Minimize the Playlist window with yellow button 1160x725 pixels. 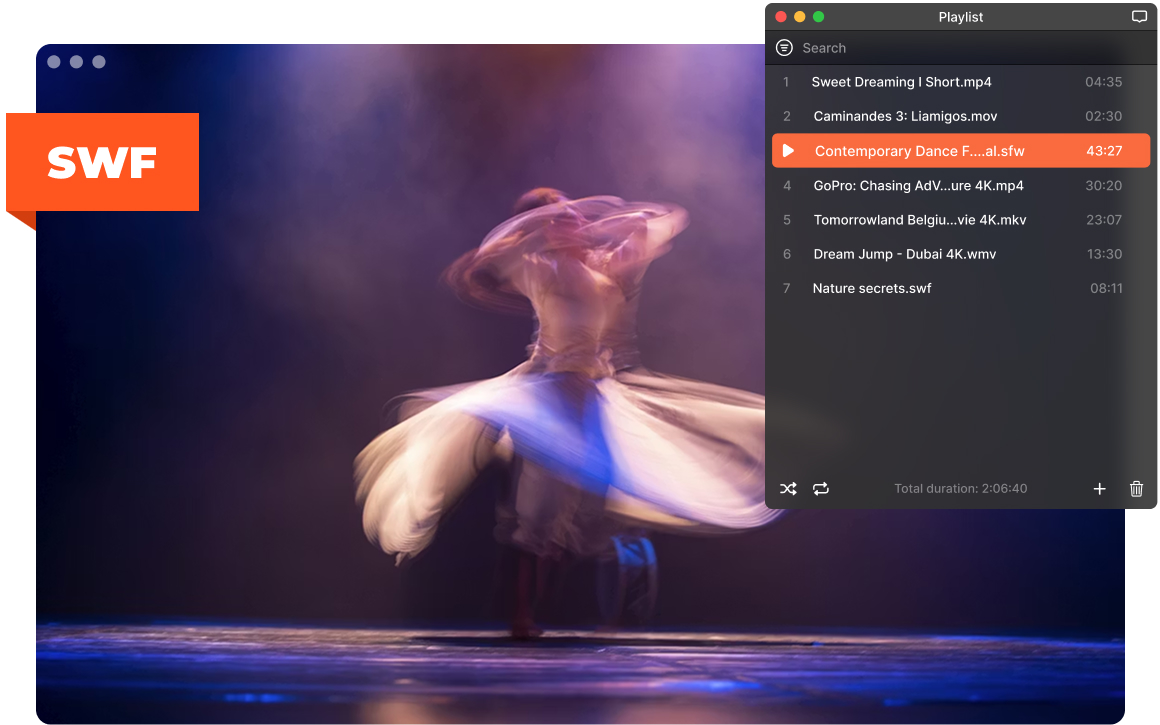(800, 17)
